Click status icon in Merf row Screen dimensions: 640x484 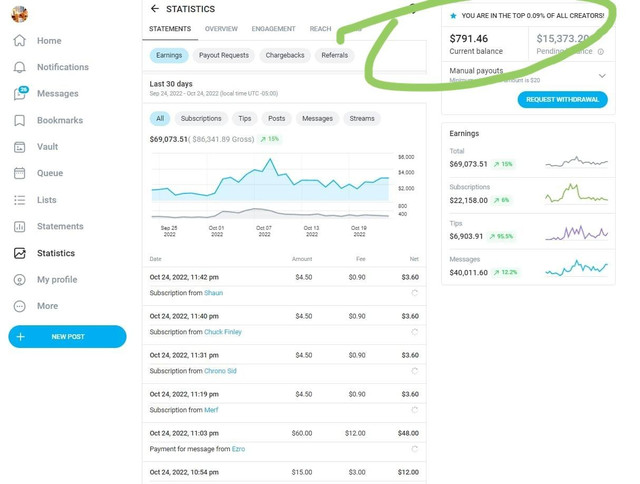click(x=414, y=410)
